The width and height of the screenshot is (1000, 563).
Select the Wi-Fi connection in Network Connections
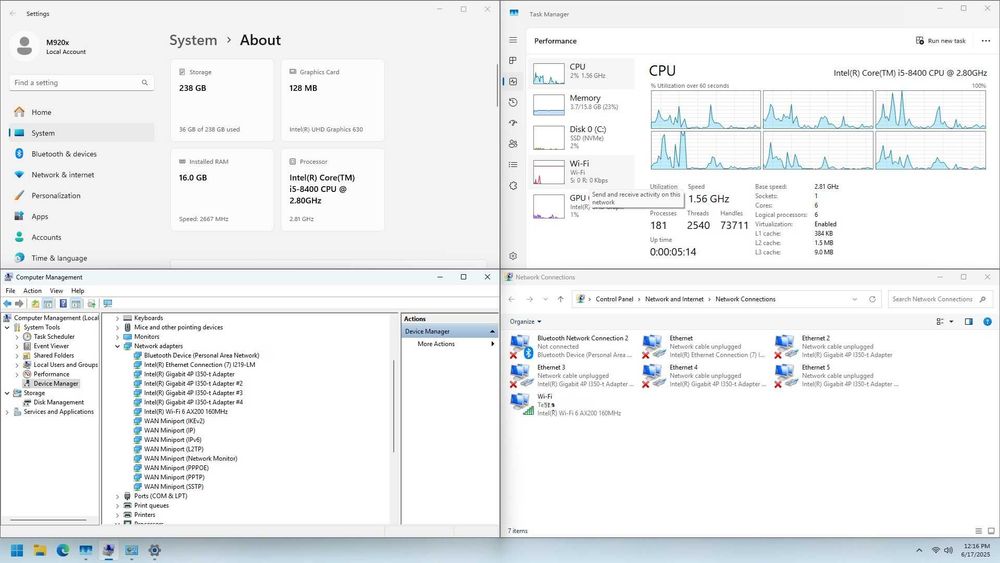tap(566, 405)
